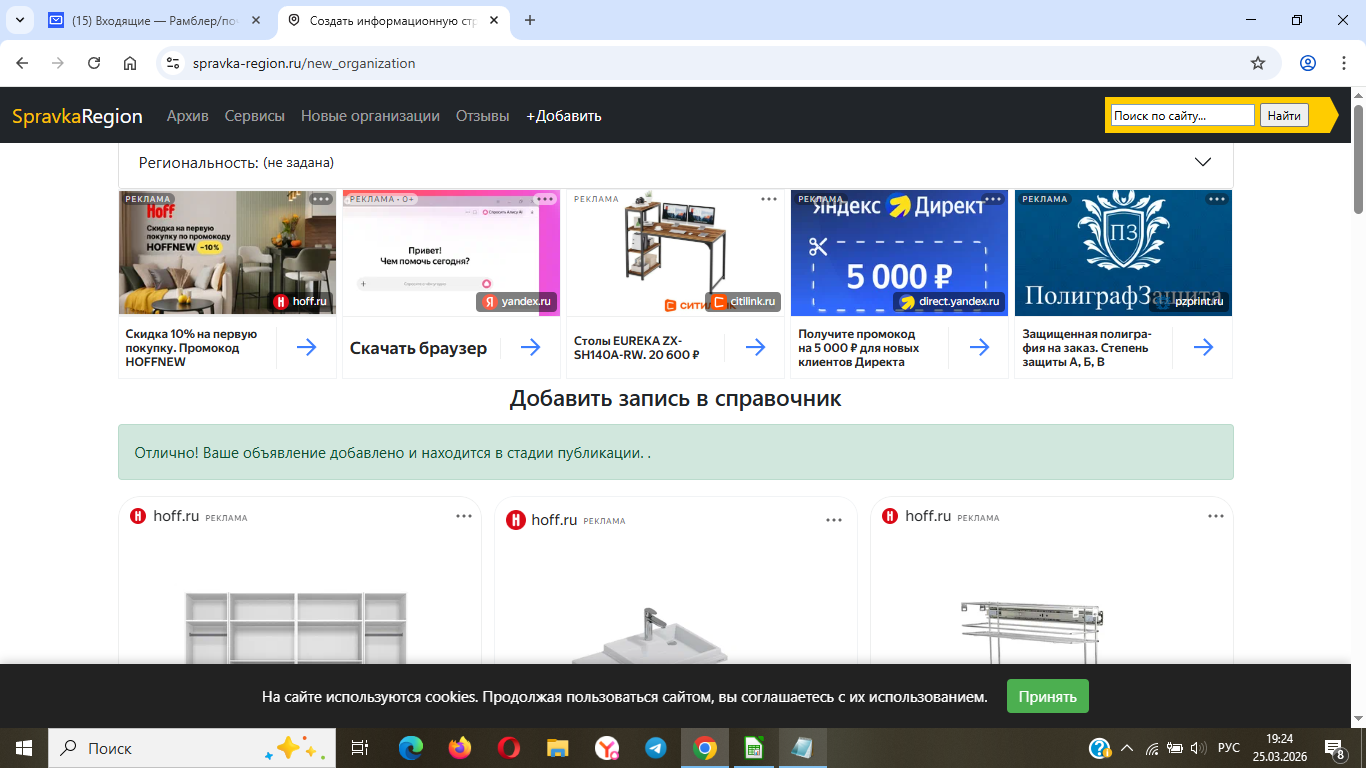The width and height of the screenshot is (1366, 768).
Task: Open the Chrome tab search dropdown
Action: pyautogui.click(x=19, y=20)
